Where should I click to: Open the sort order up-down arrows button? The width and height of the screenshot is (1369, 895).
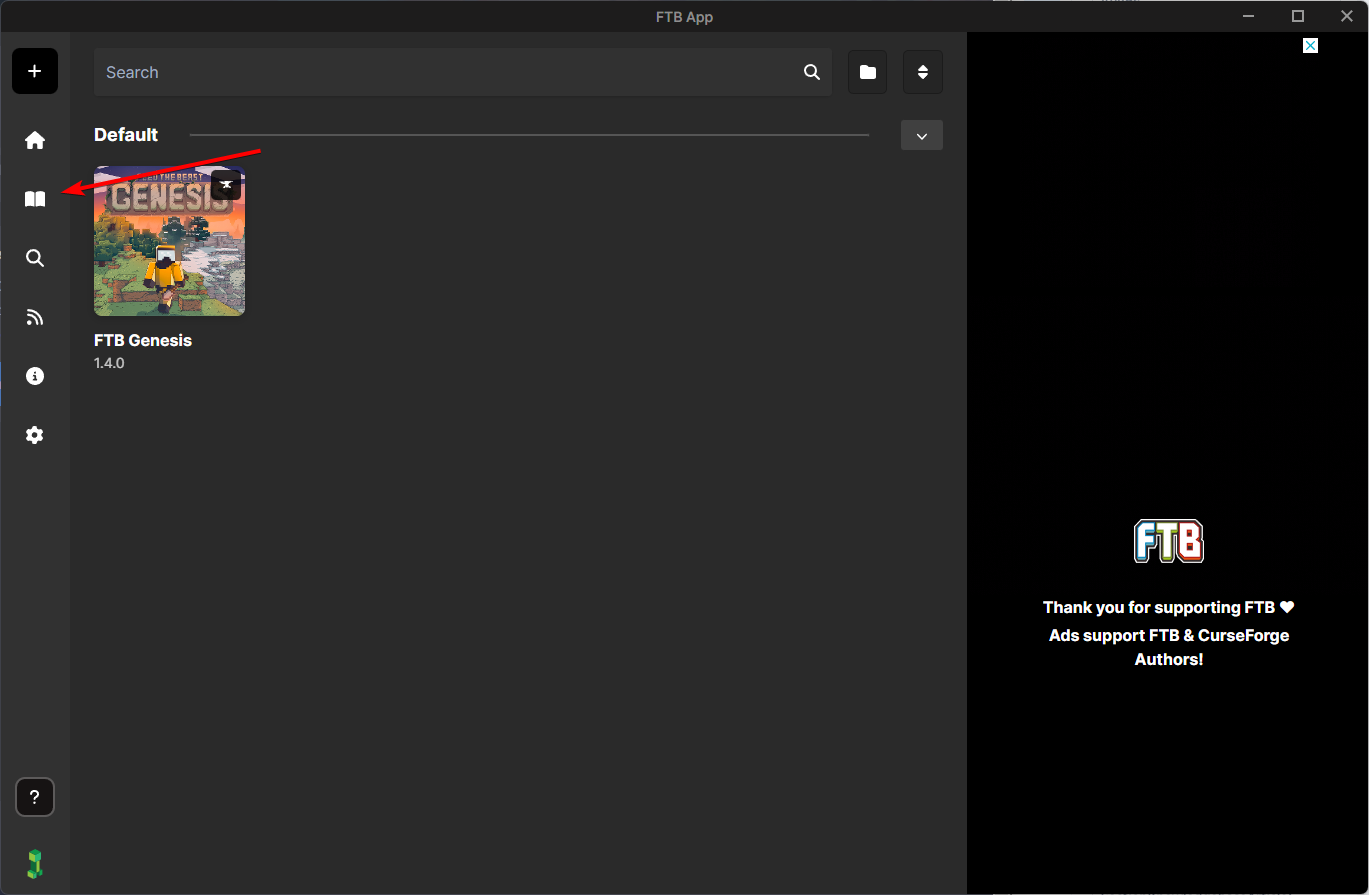point(923,72)
